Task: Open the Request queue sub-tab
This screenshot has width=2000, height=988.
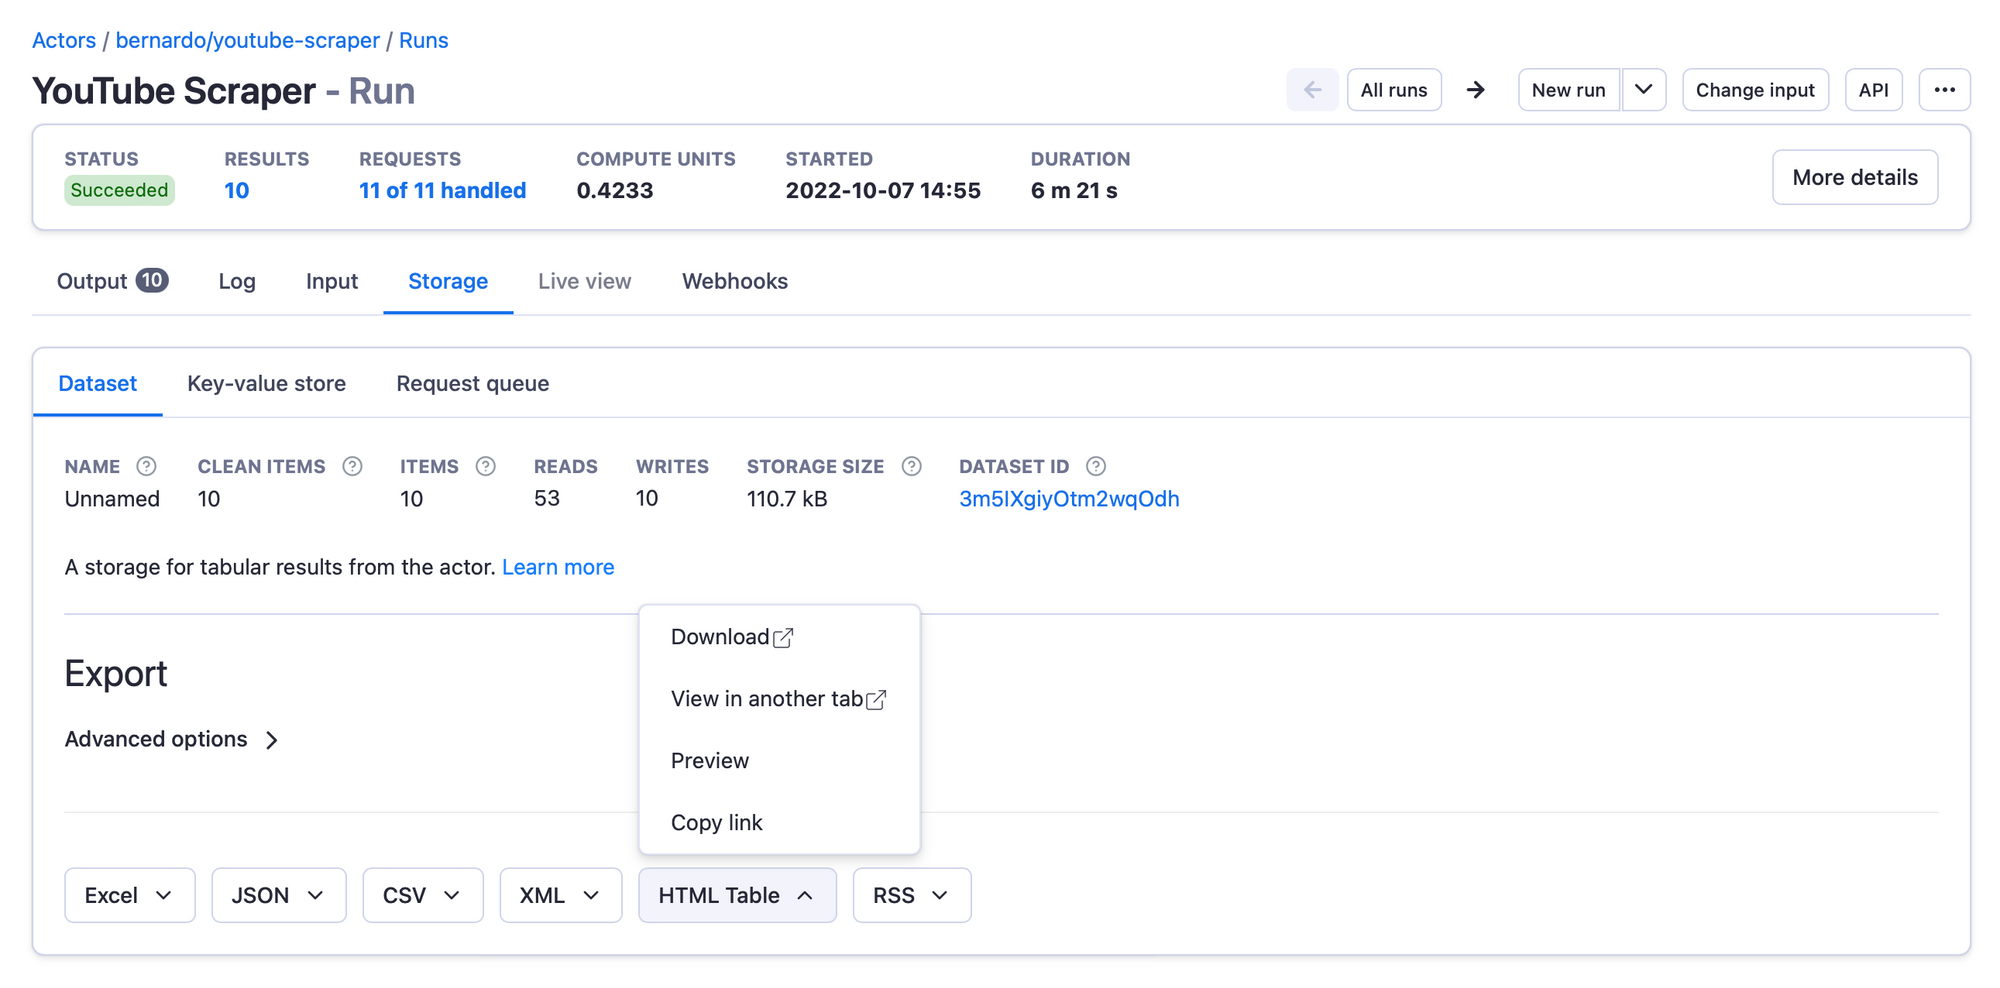Action: click(x=473, y=383)
